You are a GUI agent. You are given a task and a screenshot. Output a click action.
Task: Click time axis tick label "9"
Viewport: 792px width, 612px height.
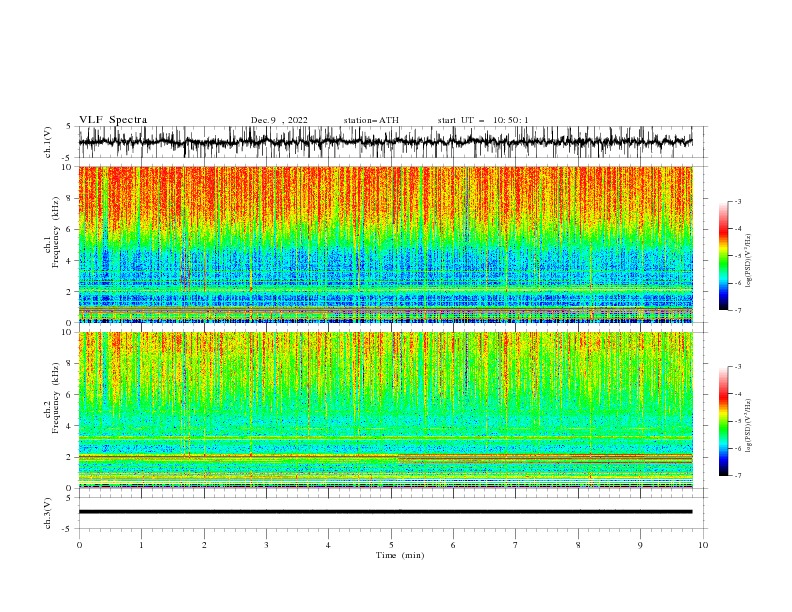[640, 545]
